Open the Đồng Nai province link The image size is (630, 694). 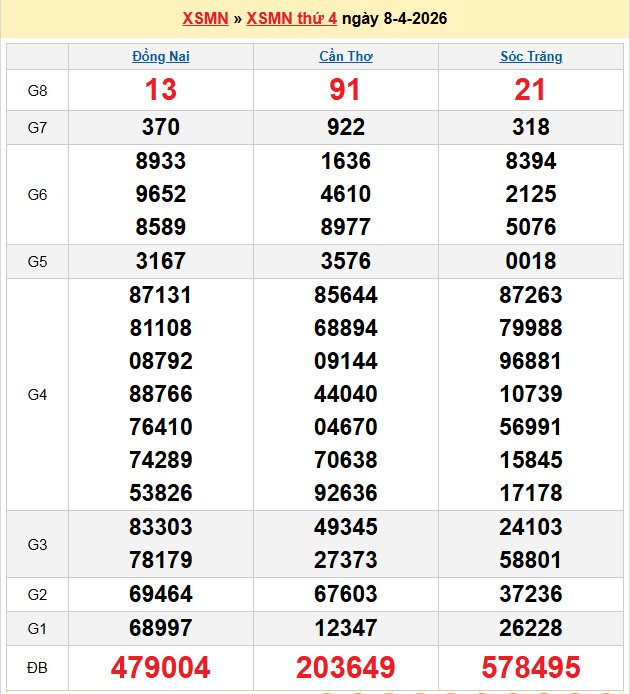coord(160,57)
